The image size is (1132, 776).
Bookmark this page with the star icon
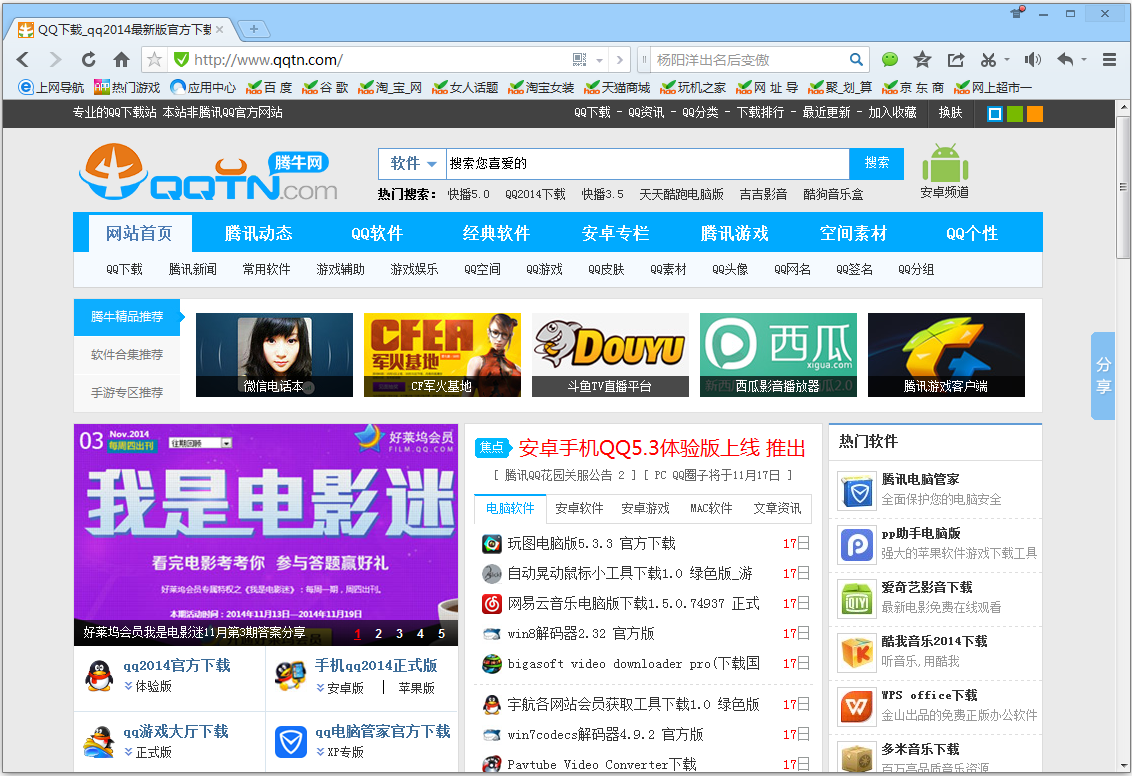point(153,60)
